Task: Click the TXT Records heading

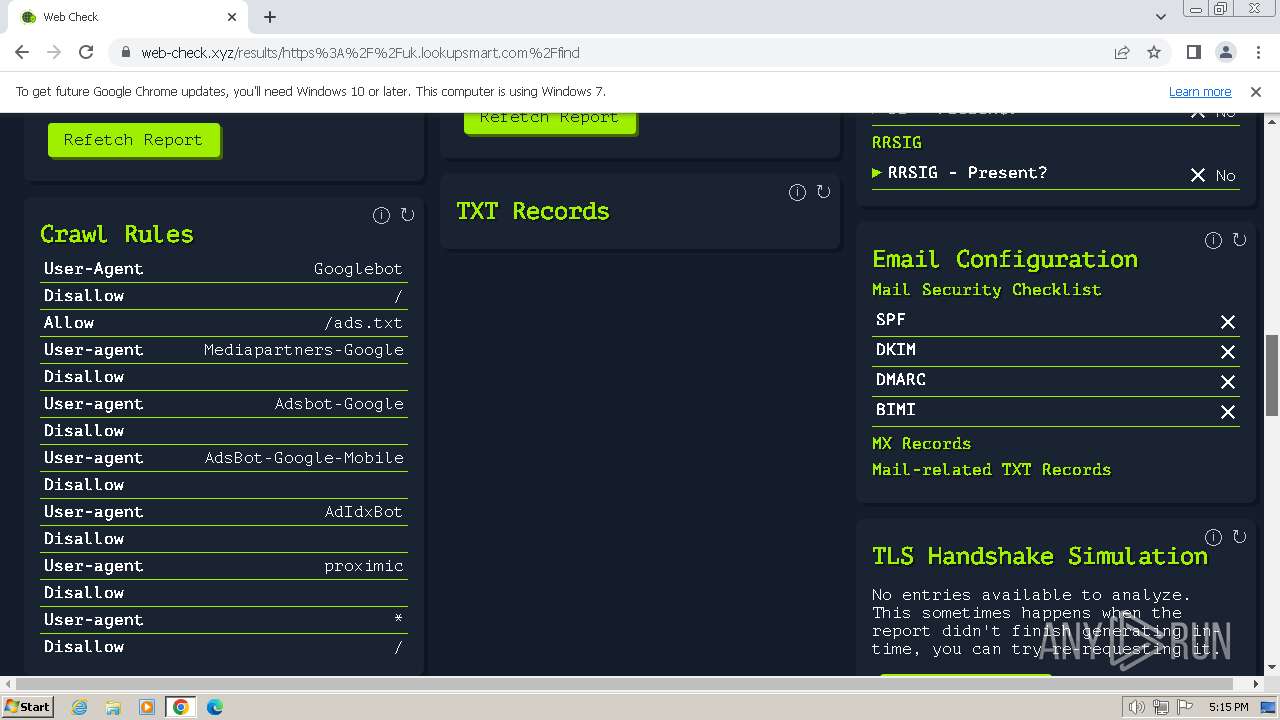Action: (x=533, y=211)
